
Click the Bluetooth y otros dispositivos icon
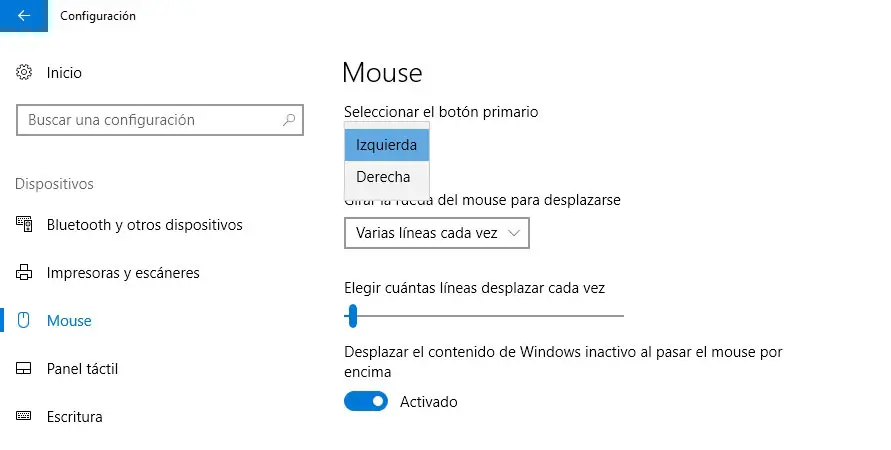pyautogui.click(x=25, y=225)
